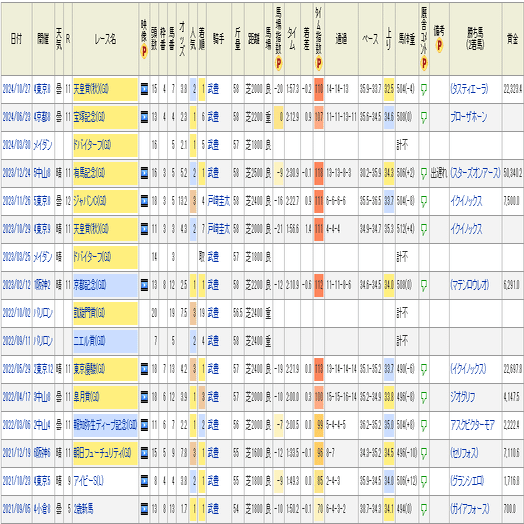Open runner-up horse (セリフォス)
This screenshot has height=524, width=524.
coord(464,453)
